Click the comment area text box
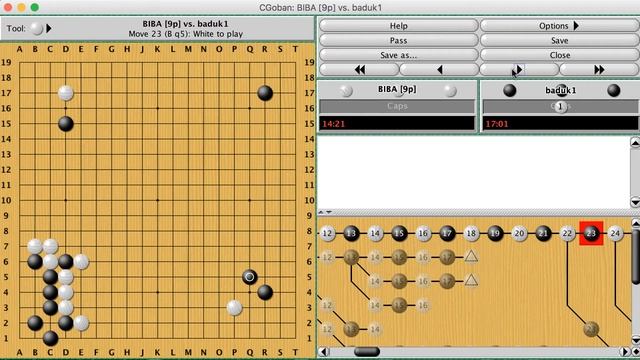Viewport: 640px width, 360px height. 473,171
